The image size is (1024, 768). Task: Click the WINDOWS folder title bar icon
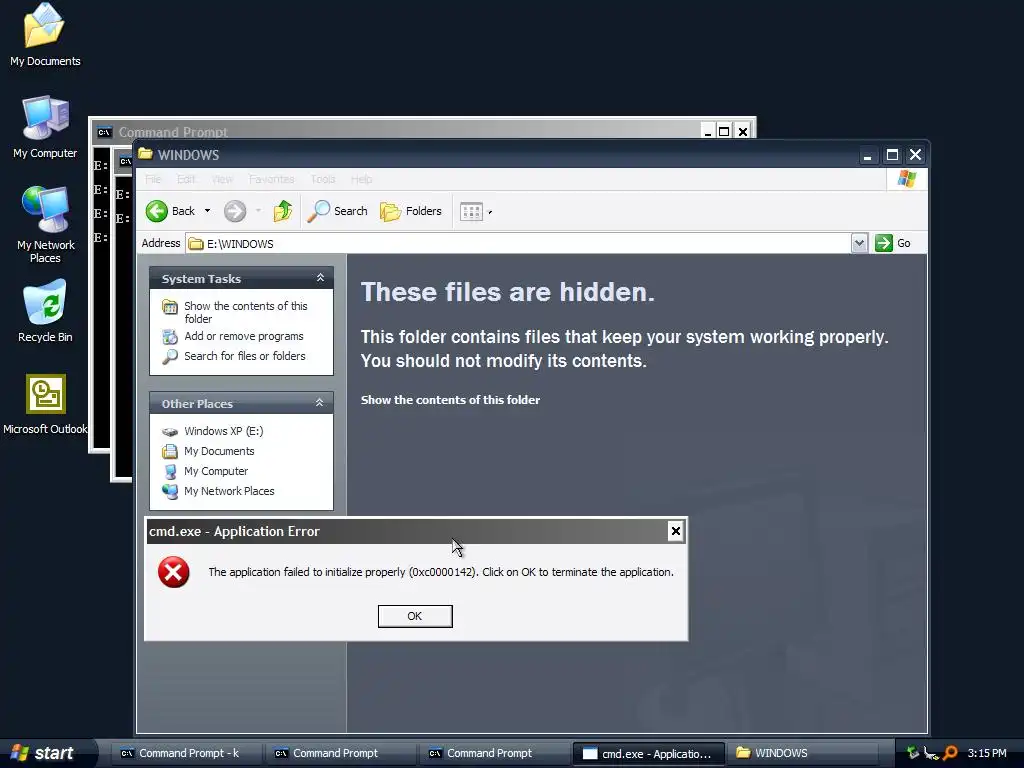[146, 154]
